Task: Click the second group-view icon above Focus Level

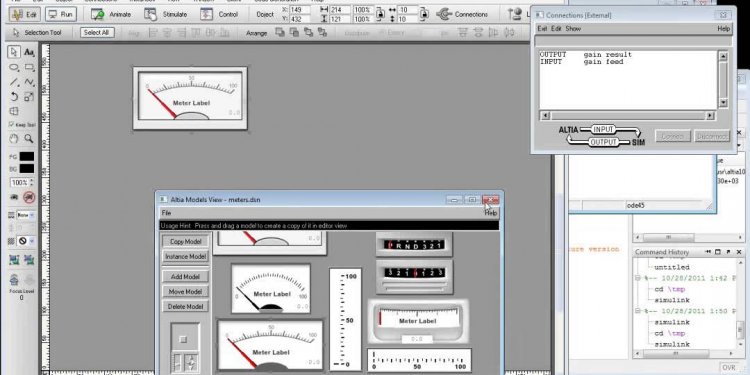Action: pos(29,260)
